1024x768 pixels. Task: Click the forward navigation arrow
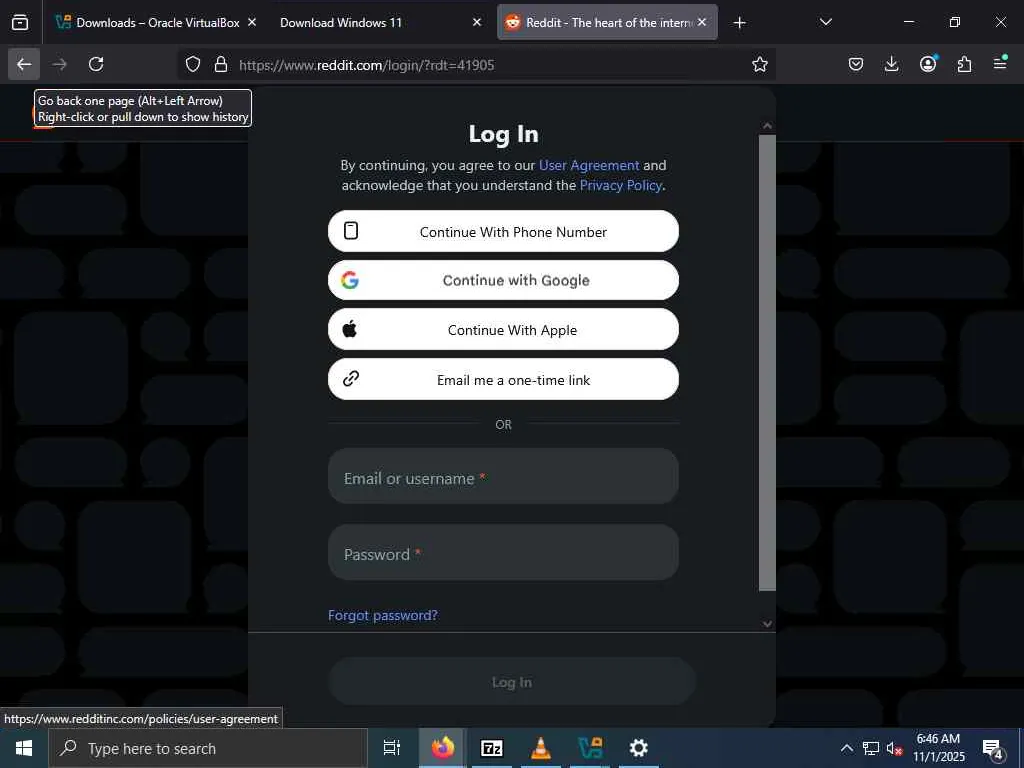click(59, 64)
